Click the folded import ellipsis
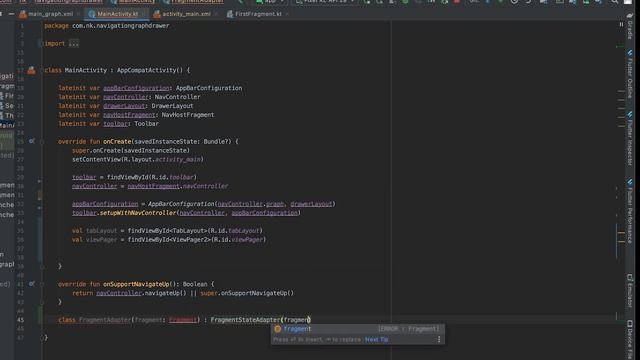The image size is (640, 360). [74, 43]
